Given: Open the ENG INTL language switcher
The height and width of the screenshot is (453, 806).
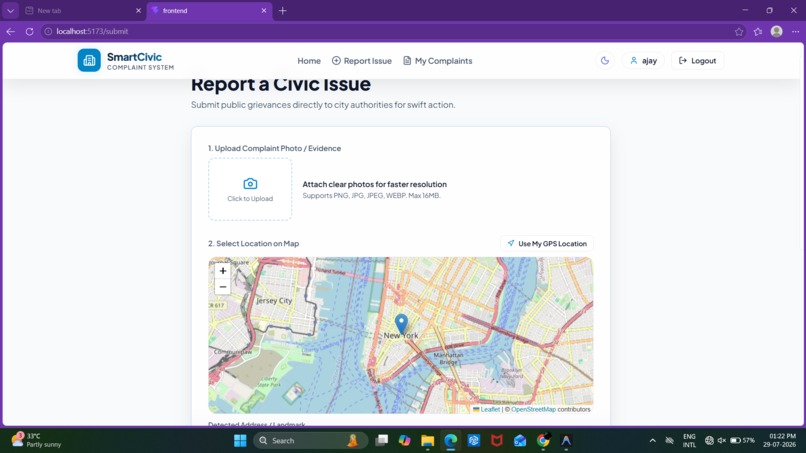Looking at the screenshot, I should point(689,441).
